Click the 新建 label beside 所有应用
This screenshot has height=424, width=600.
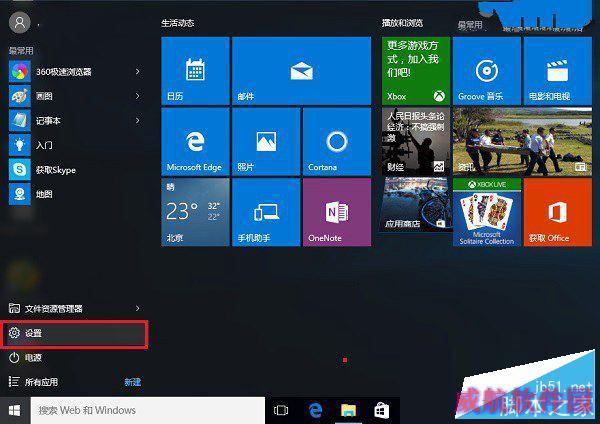pos(132,382)
